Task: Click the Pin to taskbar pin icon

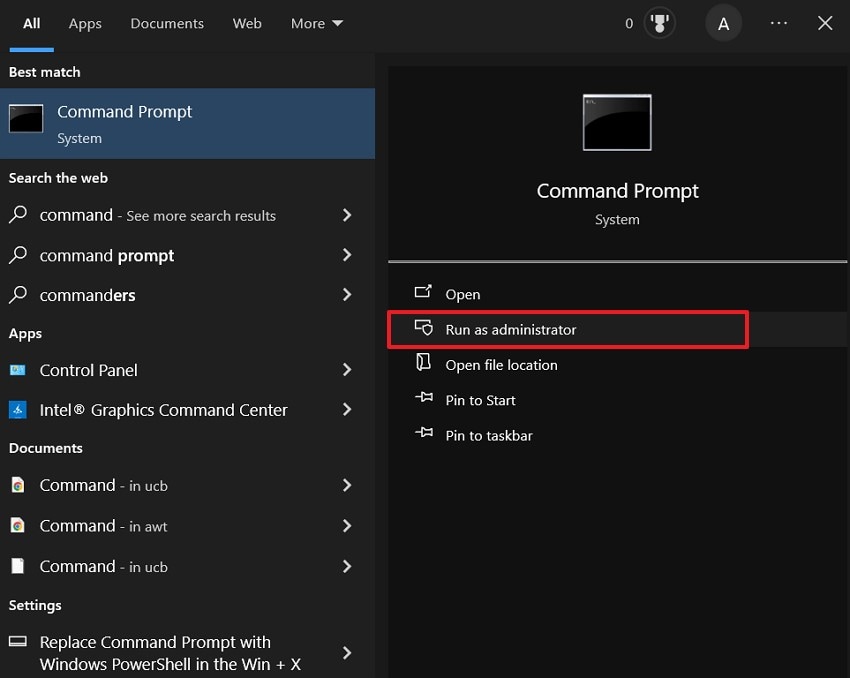Action: click(x=424, y=432)
